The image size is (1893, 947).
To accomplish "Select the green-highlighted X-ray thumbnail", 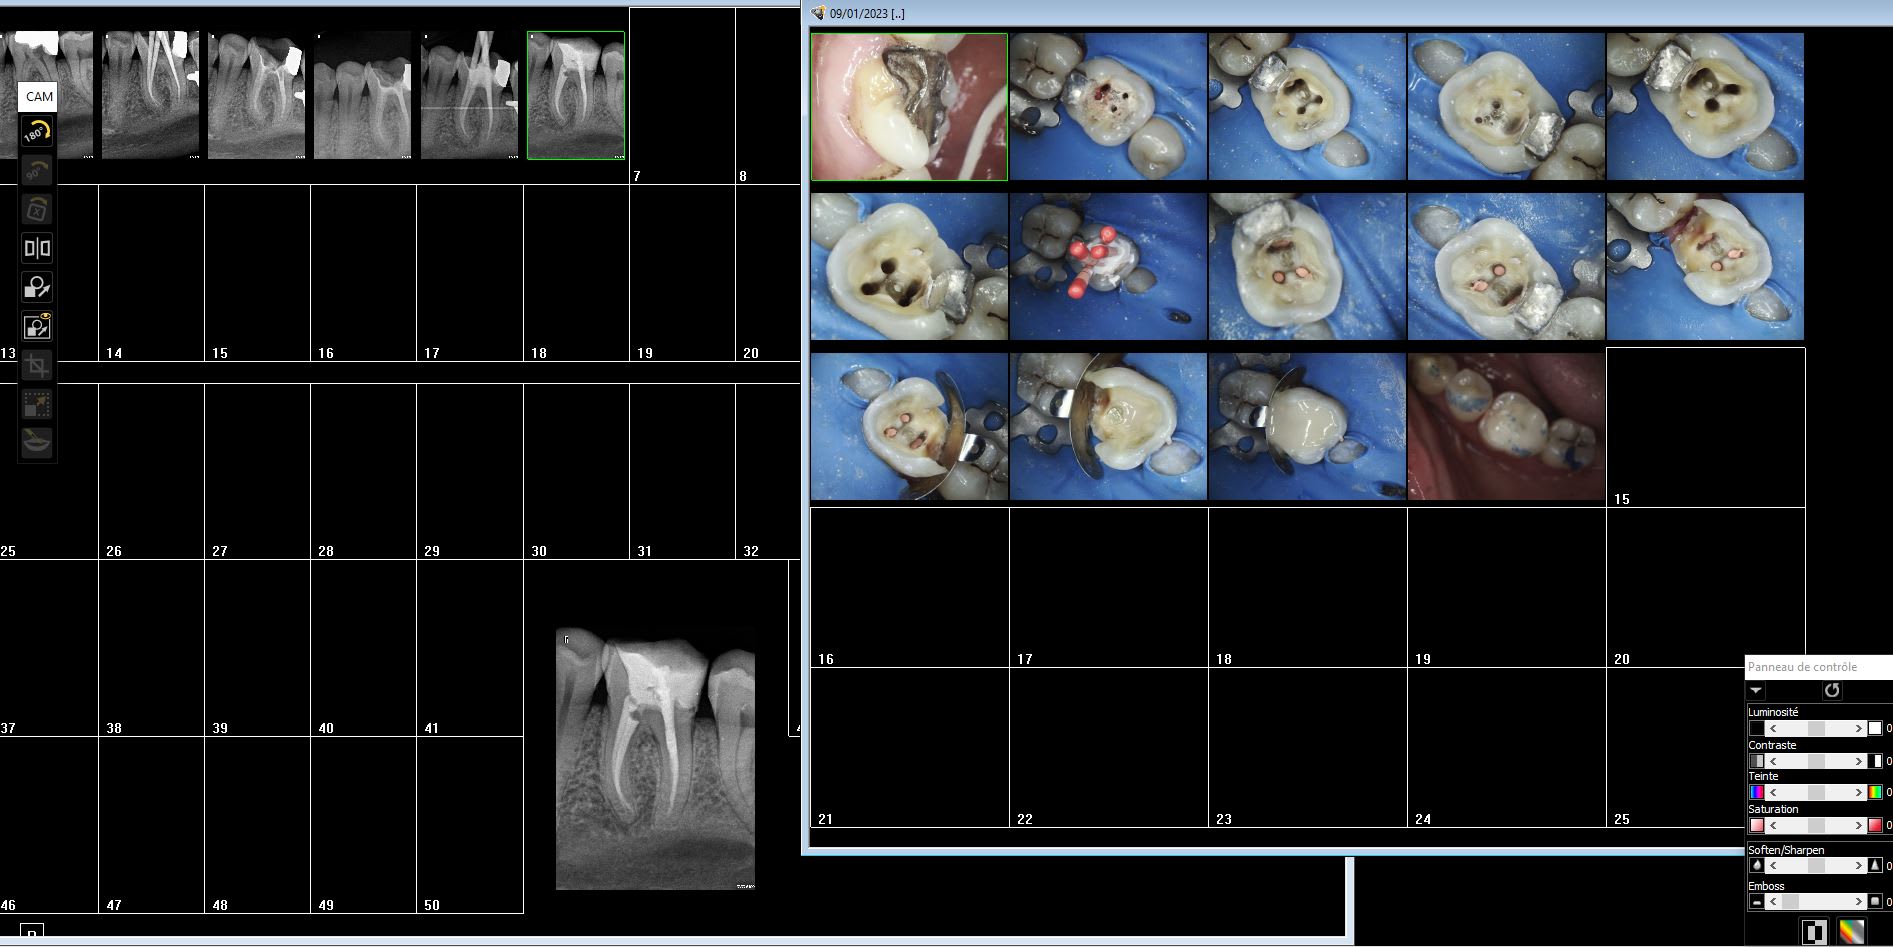I will click(x=576, y=95).
